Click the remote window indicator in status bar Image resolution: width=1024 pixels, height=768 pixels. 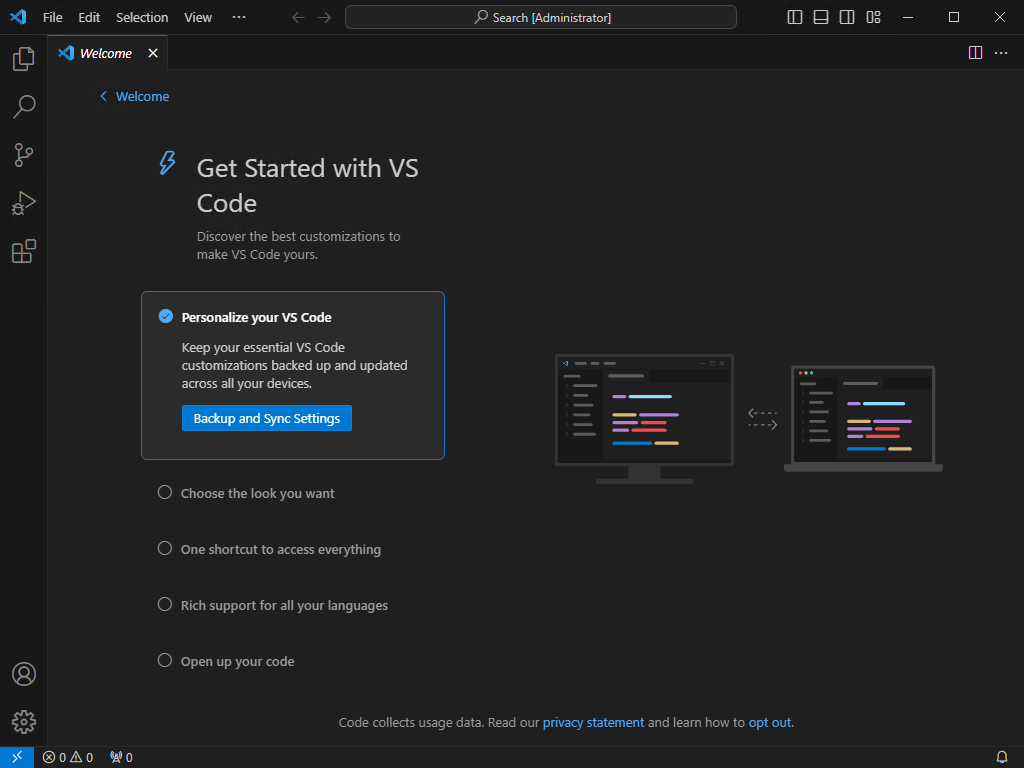pyautogui.click(x=17, y=757)
